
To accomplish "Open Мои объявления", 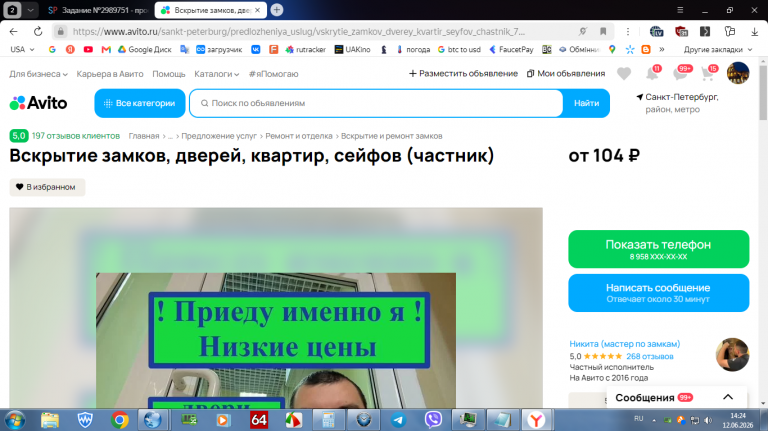I will 566,73.
